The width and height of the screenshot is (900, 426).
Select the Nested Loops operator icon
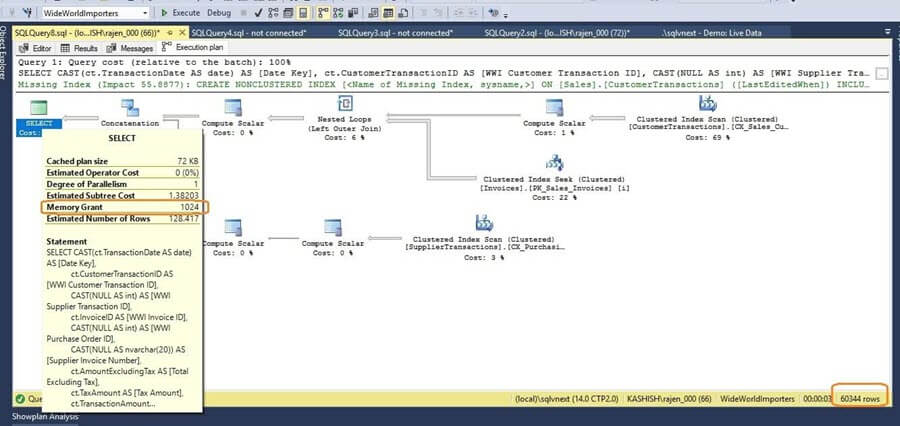point(344,103)
